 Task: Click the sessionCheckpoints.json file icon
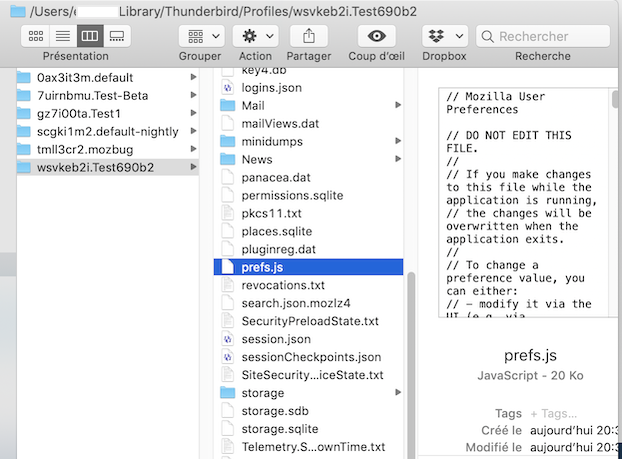pyautogui.click(x=227, y=357)
